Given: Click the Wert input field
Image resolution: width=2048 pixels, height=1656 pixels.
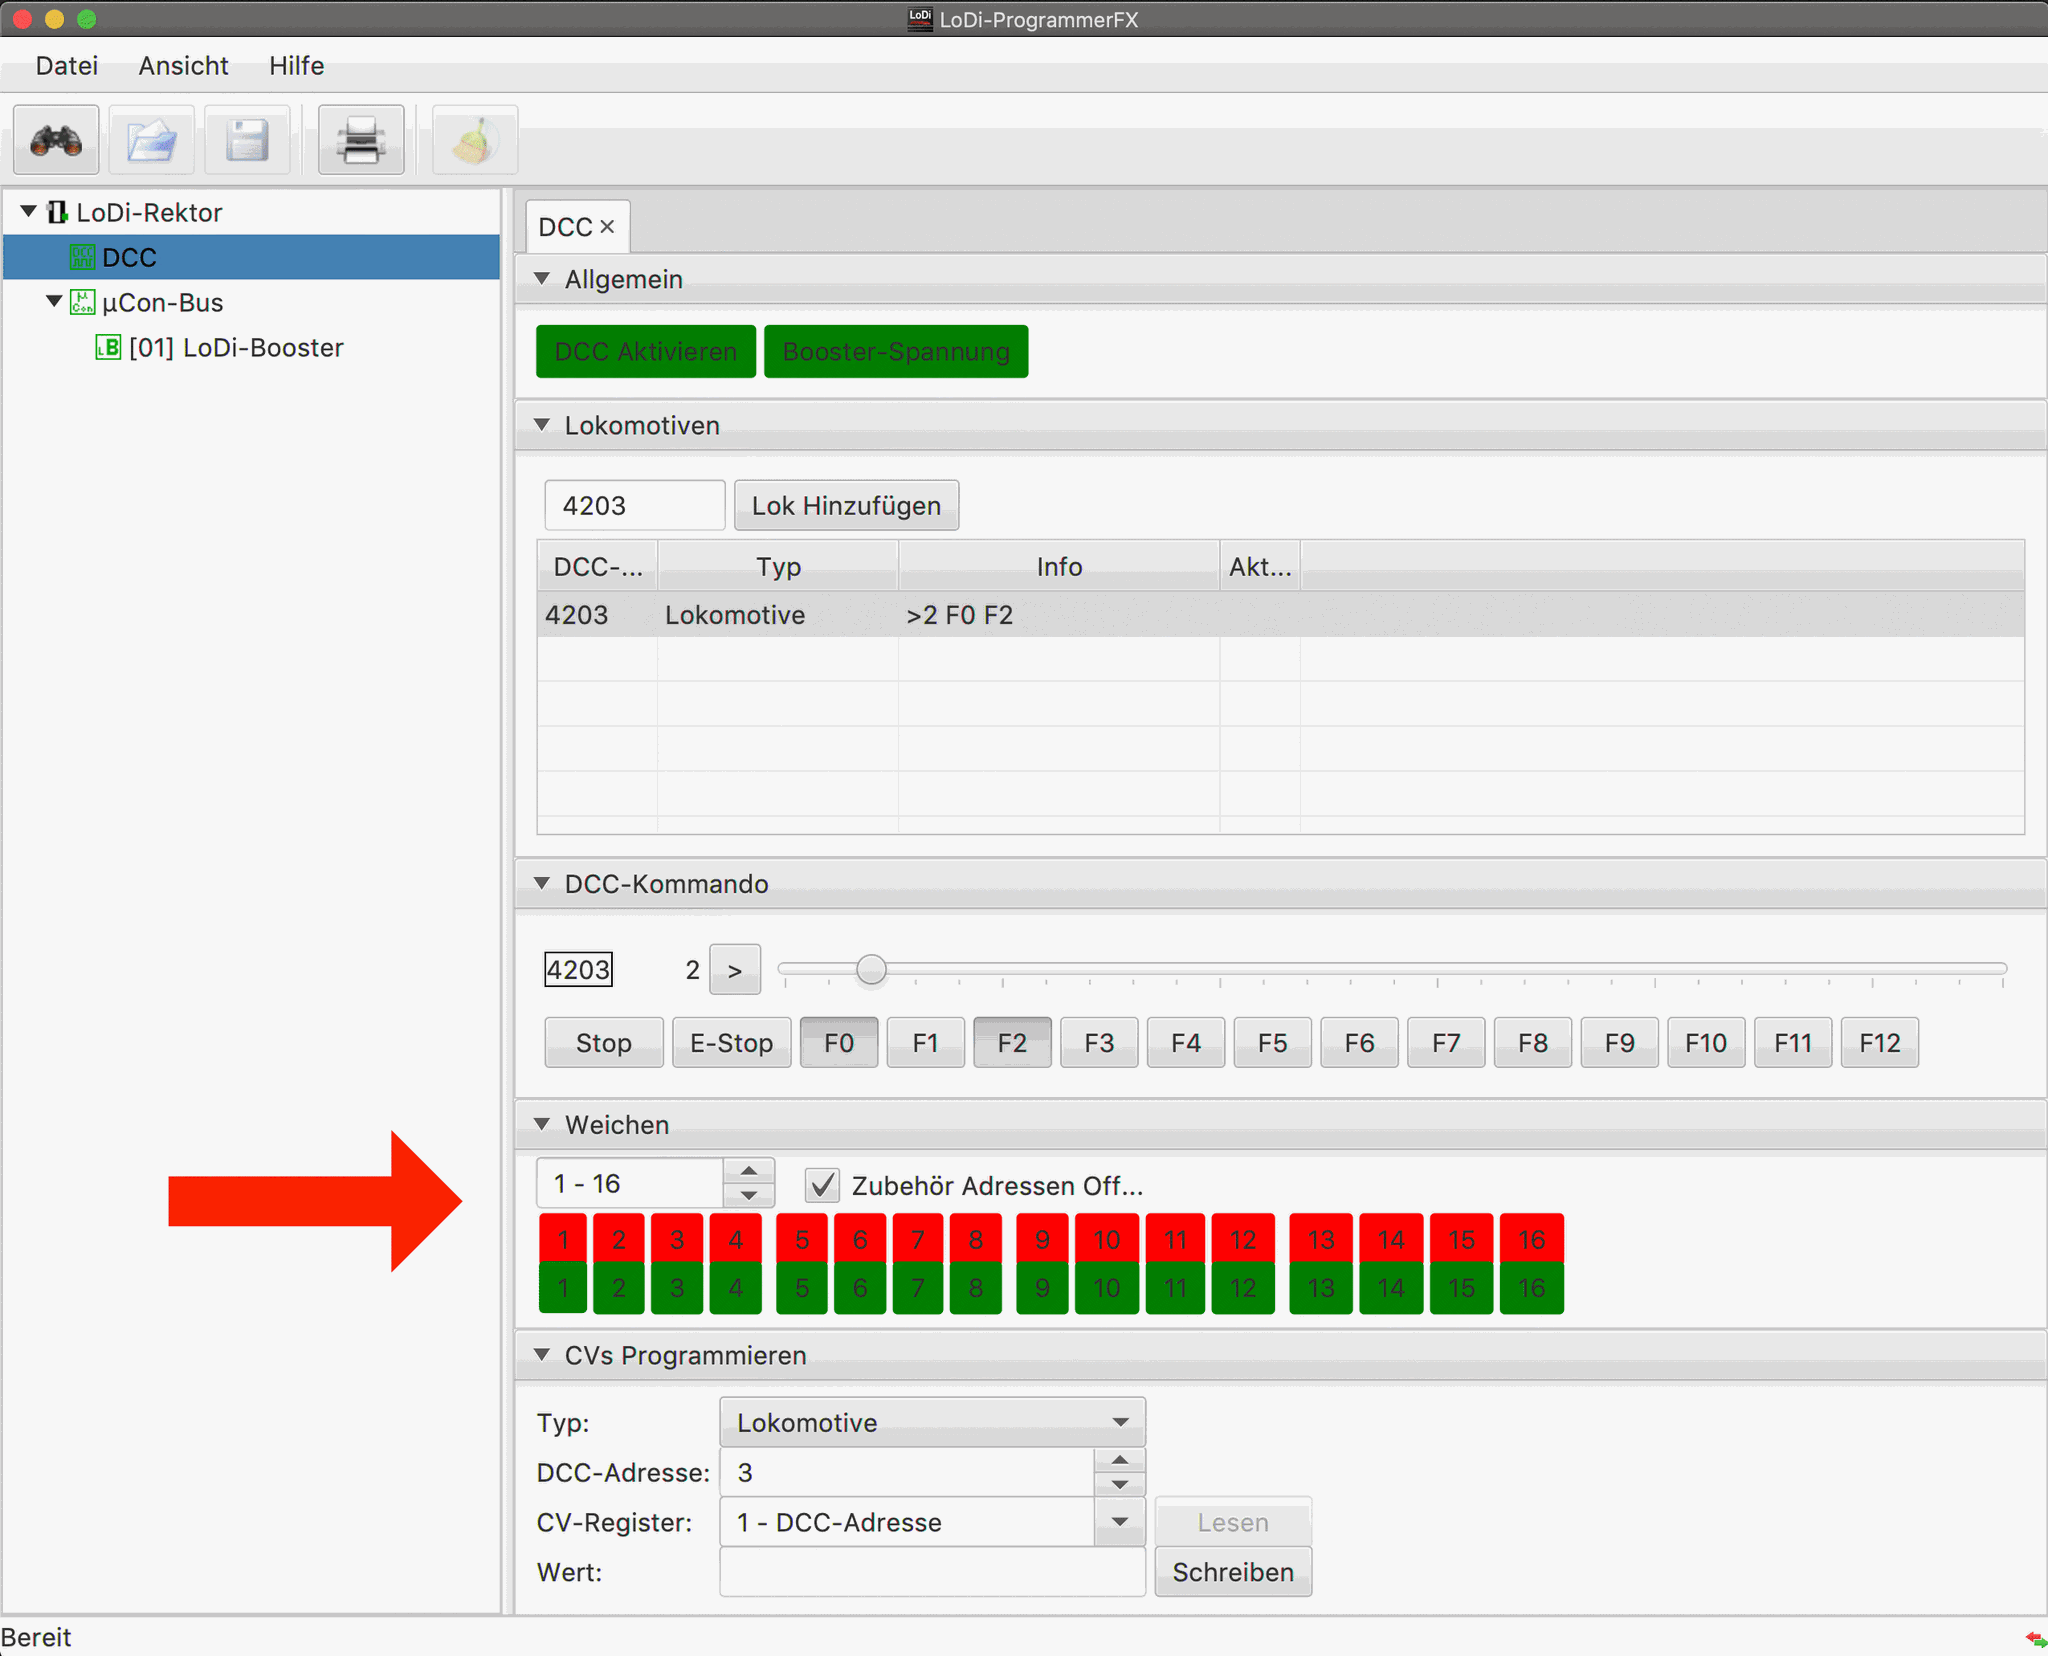Looking at the screenshot, I should click(x=932, y=1572).
